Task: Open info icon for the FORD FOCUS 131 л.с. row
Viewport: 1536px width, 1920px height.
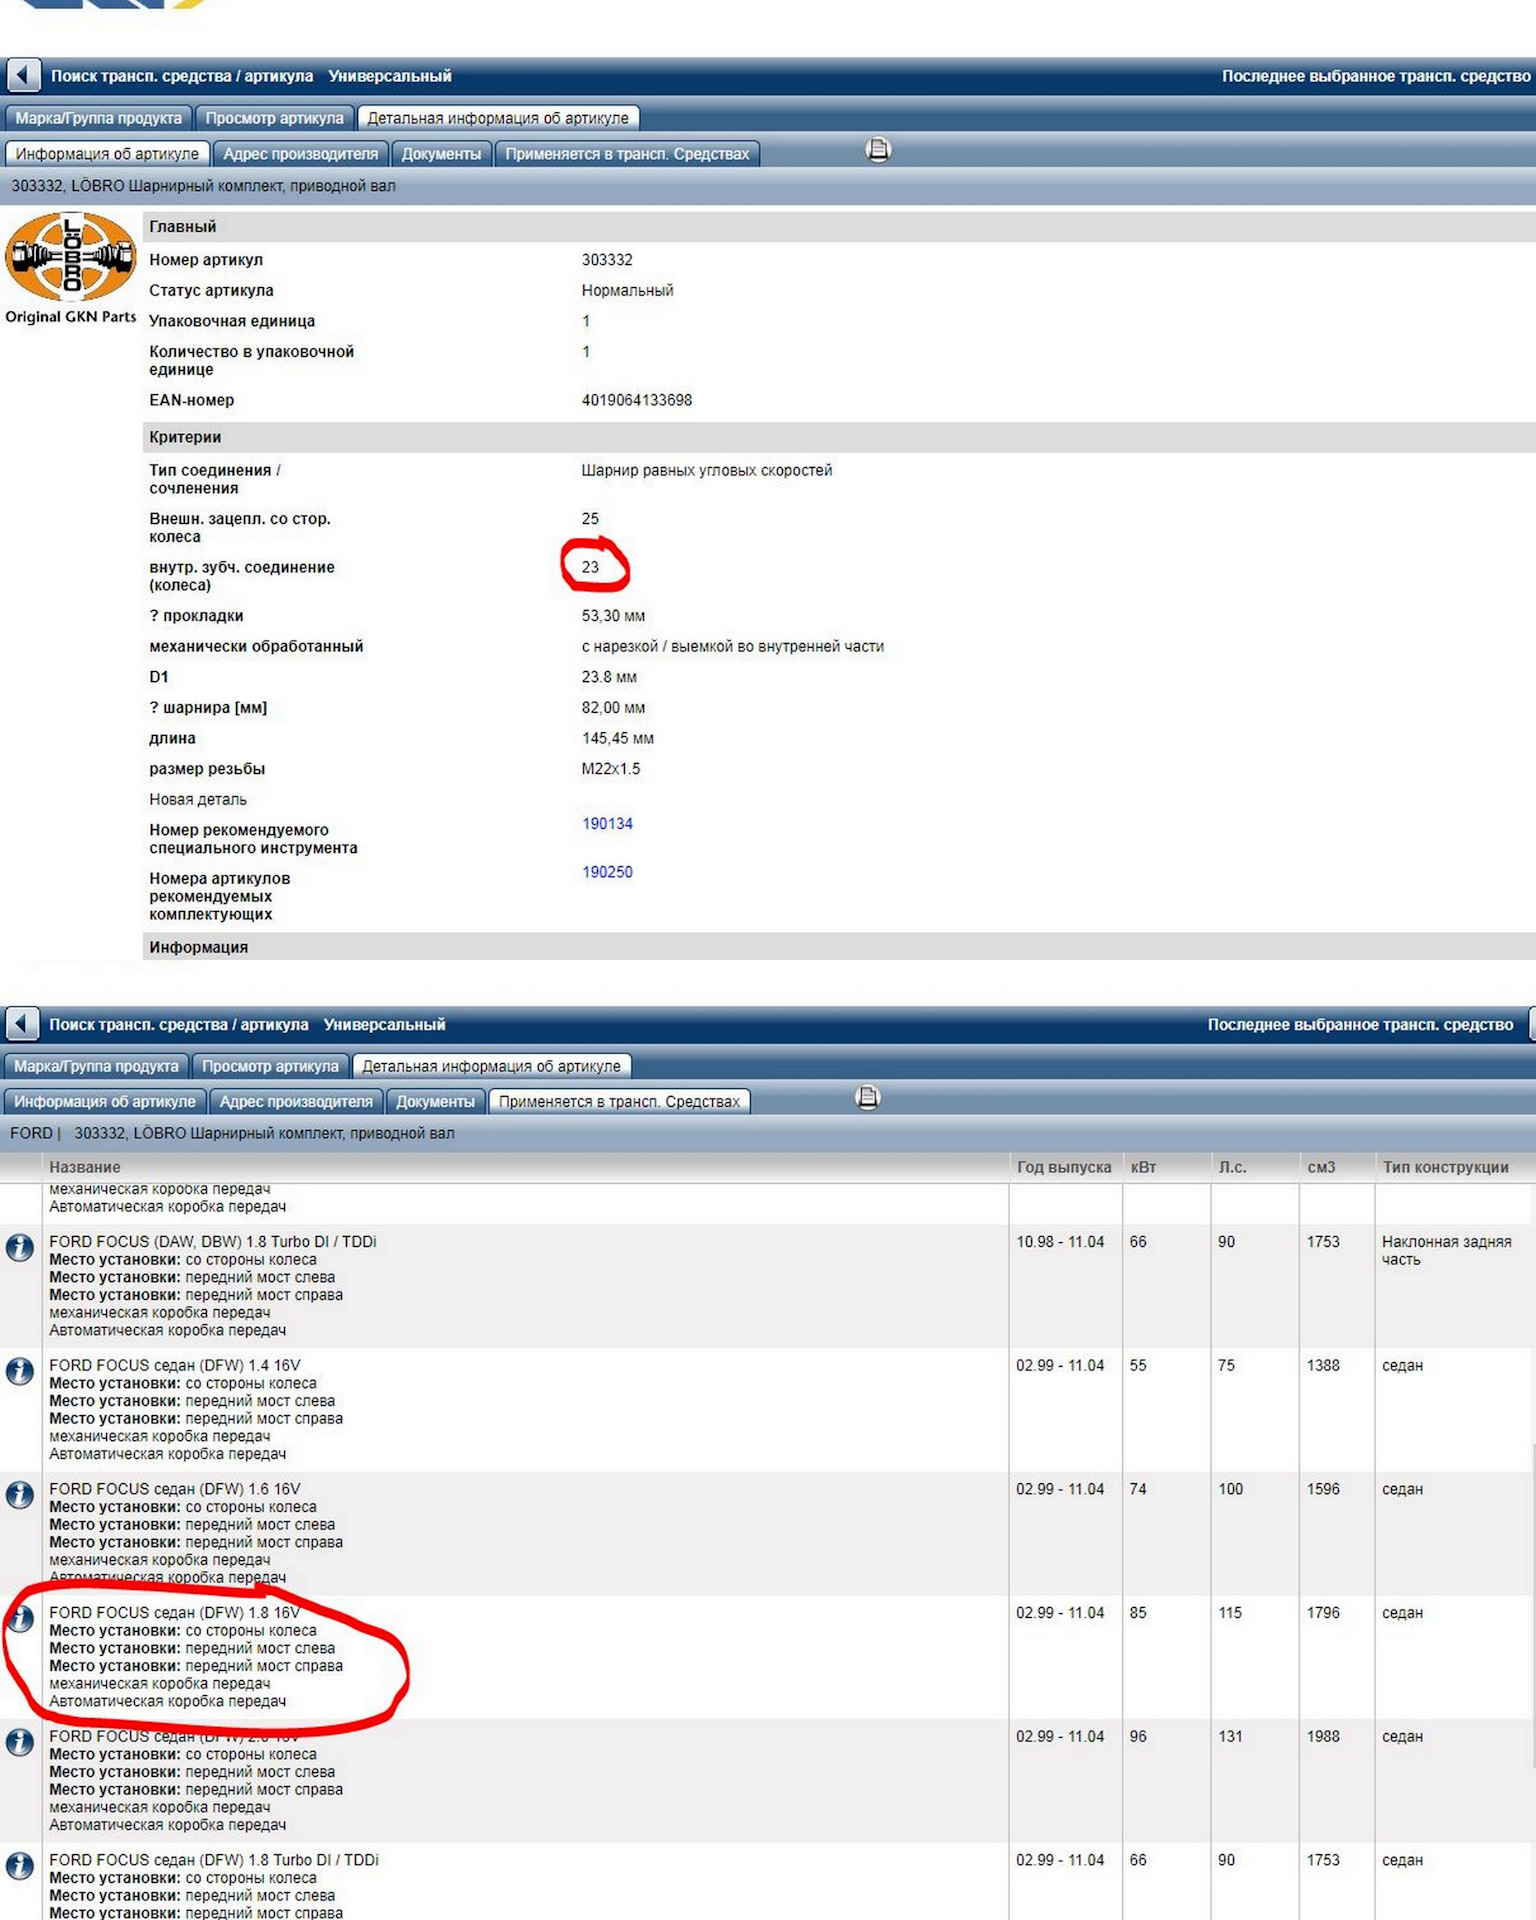Action: tap(19, 1743)
